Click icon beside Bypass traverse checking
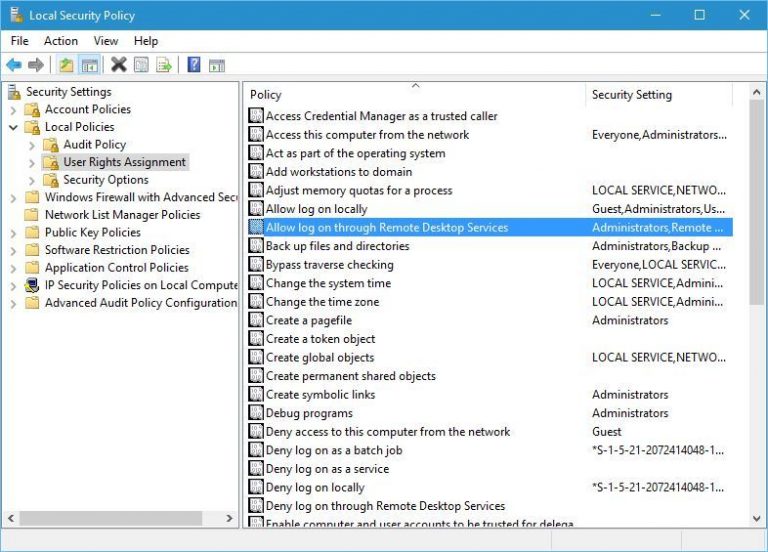768x552 pixels. [256, 264]
